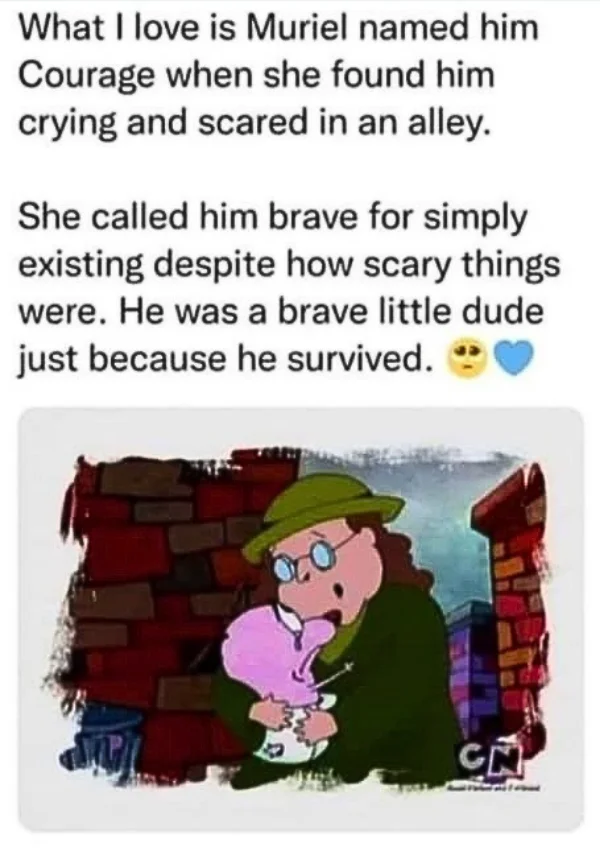Click the line "existing despite how scary things"
The width and height of the screenshot is (600, 849).
click(289, 266)
